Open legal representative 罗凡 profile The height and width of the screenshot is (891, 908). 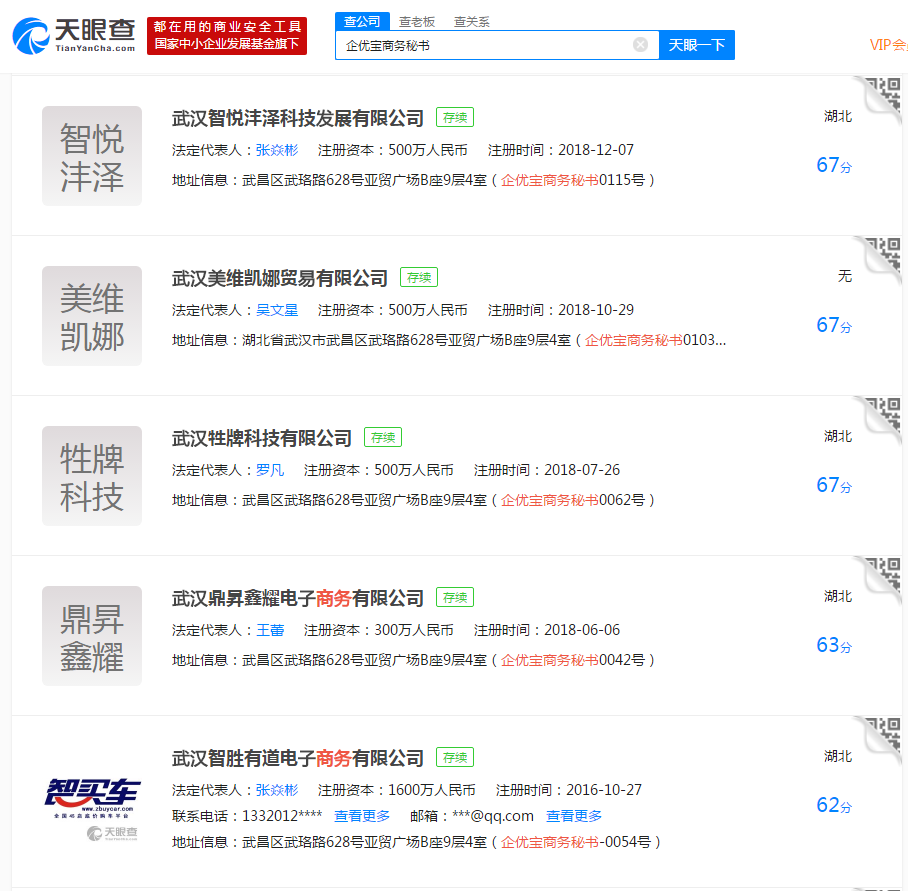pos(270,470)
